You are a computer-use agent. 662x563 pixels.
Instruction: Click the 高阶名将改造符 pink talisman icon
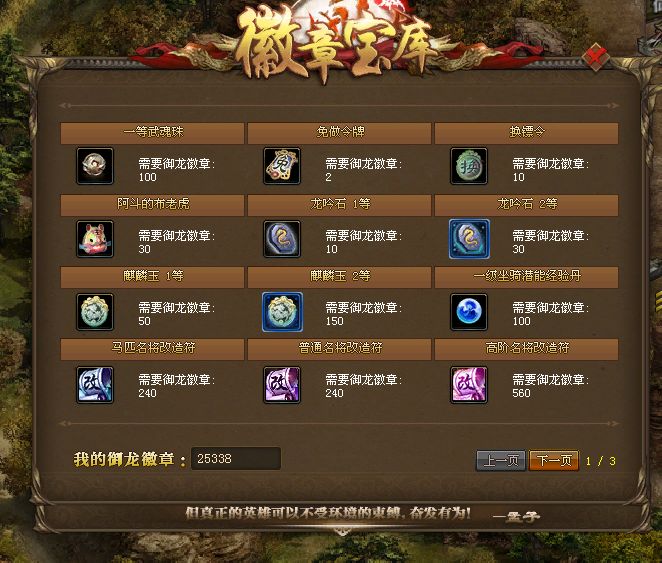(x=469, y=384)
